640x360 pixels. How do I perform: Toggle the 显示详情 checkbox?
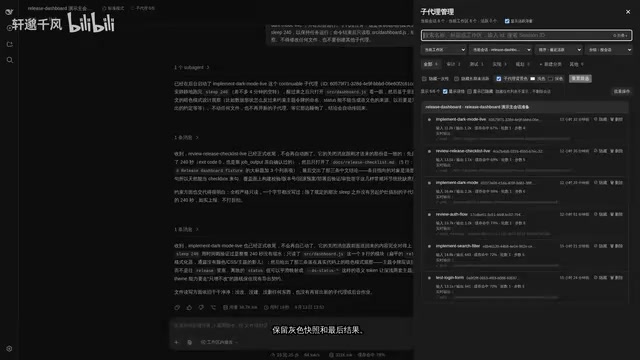click(x=445, y=91)
